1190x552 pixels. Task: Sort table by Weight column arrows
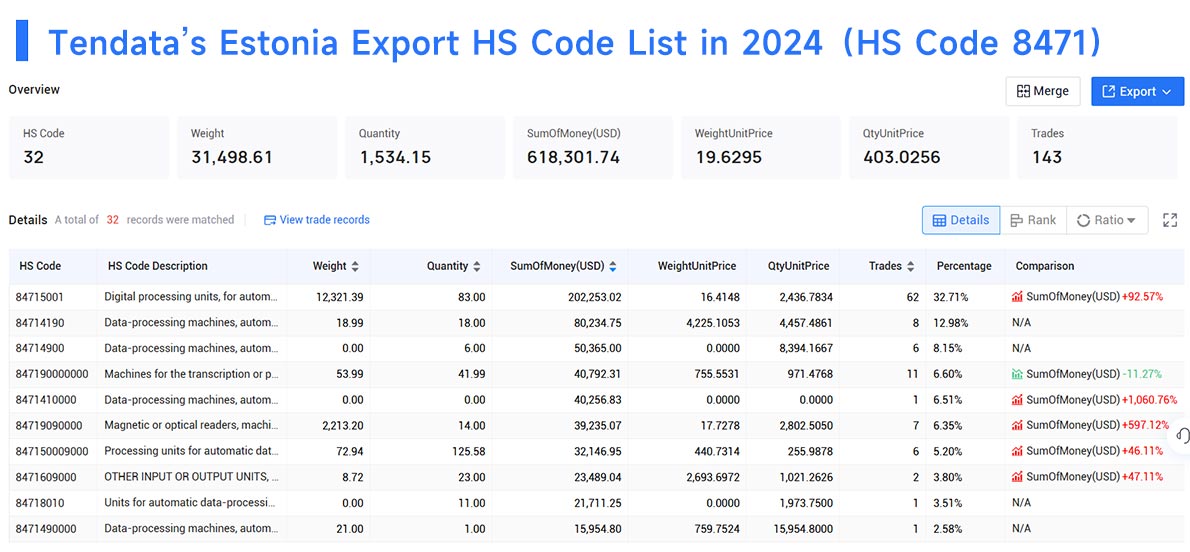click(354, 267)
